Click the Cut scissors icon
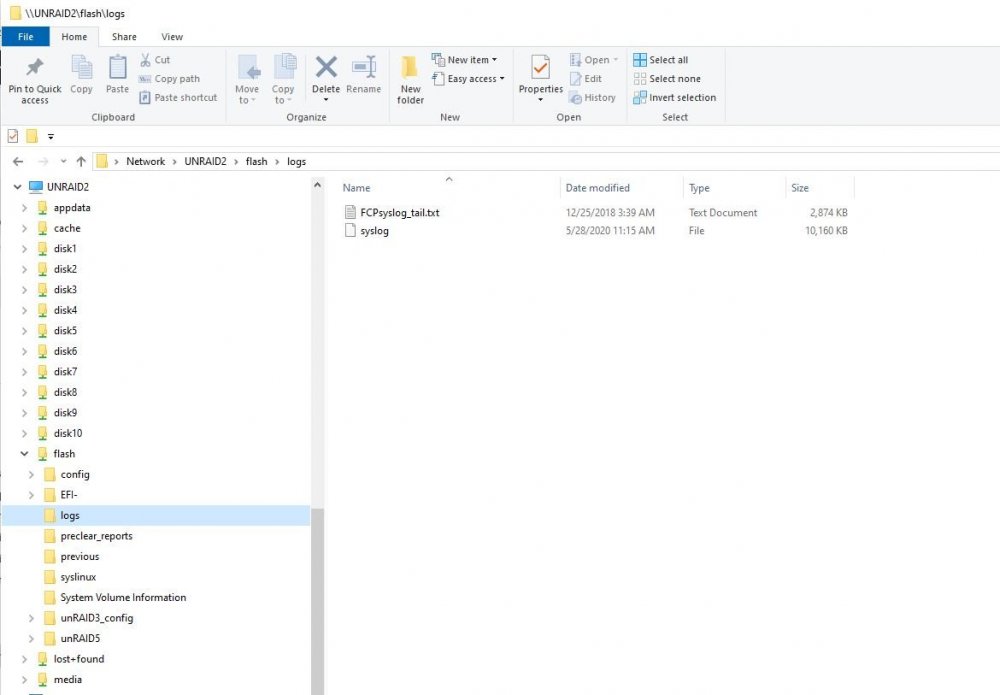Screen dimensions: 1000x695 pyautogui.click(x=145, y=60)
